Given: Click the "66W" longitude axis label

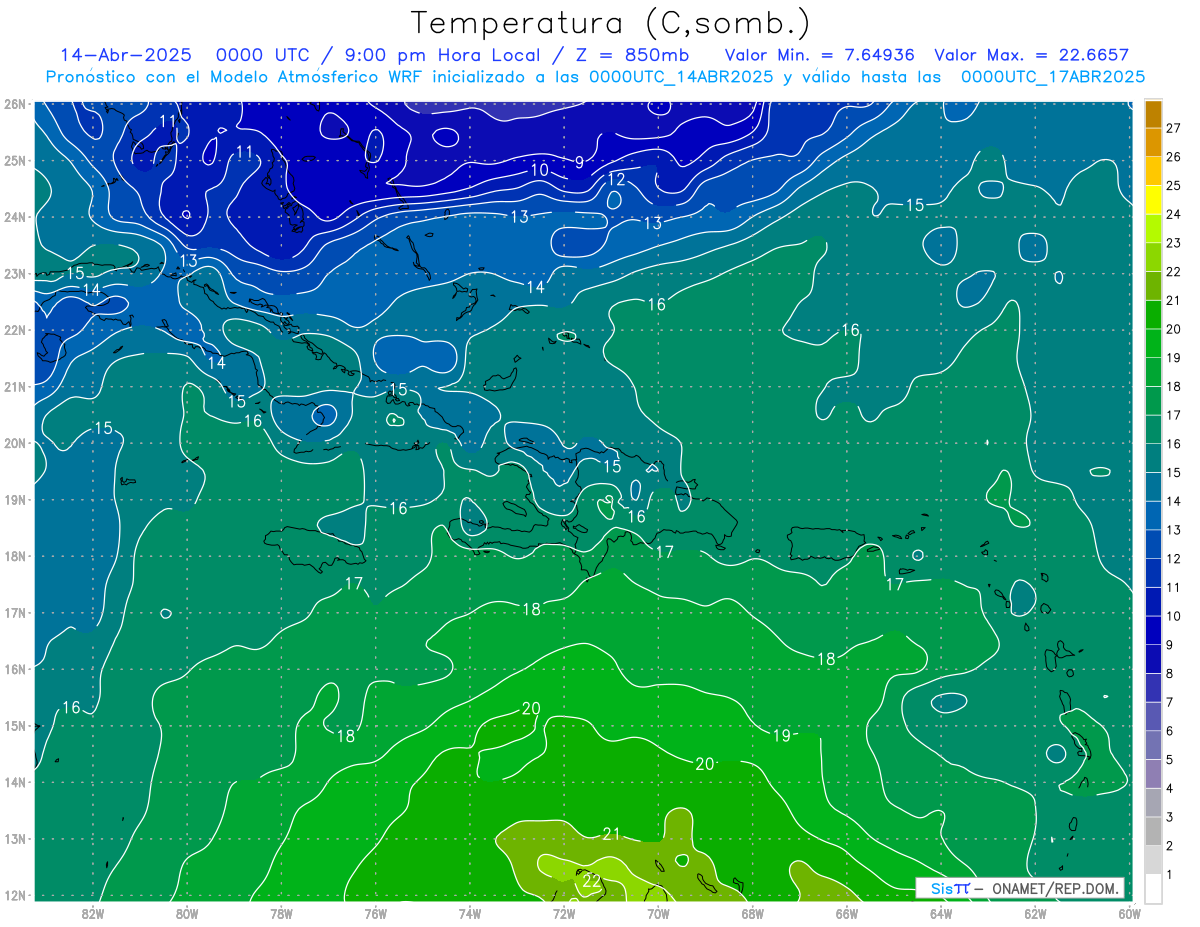Looking at the screenshot, I should click(x=846, y=913).
